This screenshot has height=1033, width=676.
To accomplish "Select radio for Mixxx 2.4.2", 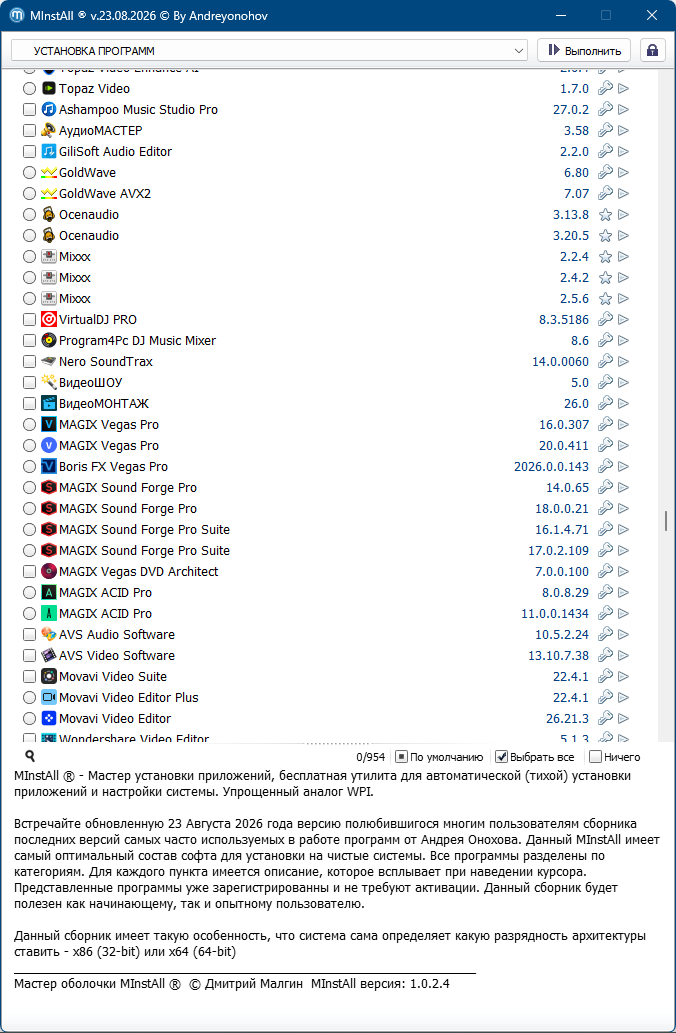I will click(30, 277).
